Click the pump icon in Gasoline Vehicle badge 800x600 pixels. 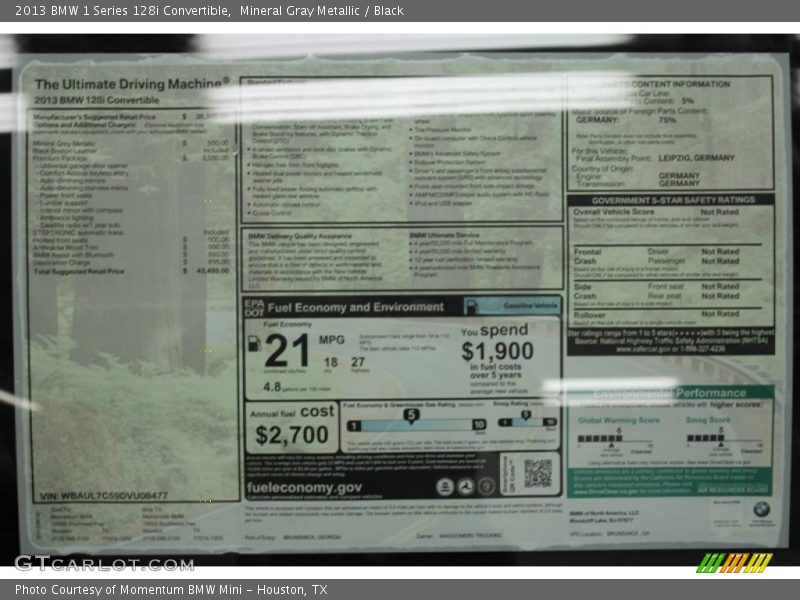click(471, 306)
